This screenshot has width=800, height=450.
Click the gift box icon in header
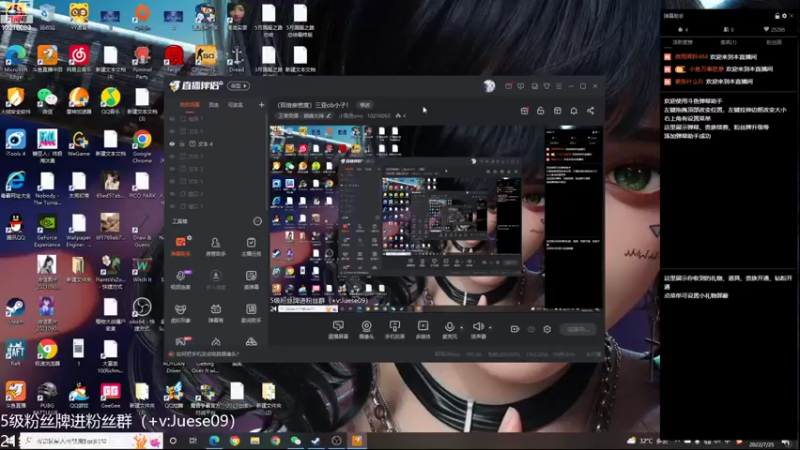point(524,111)
